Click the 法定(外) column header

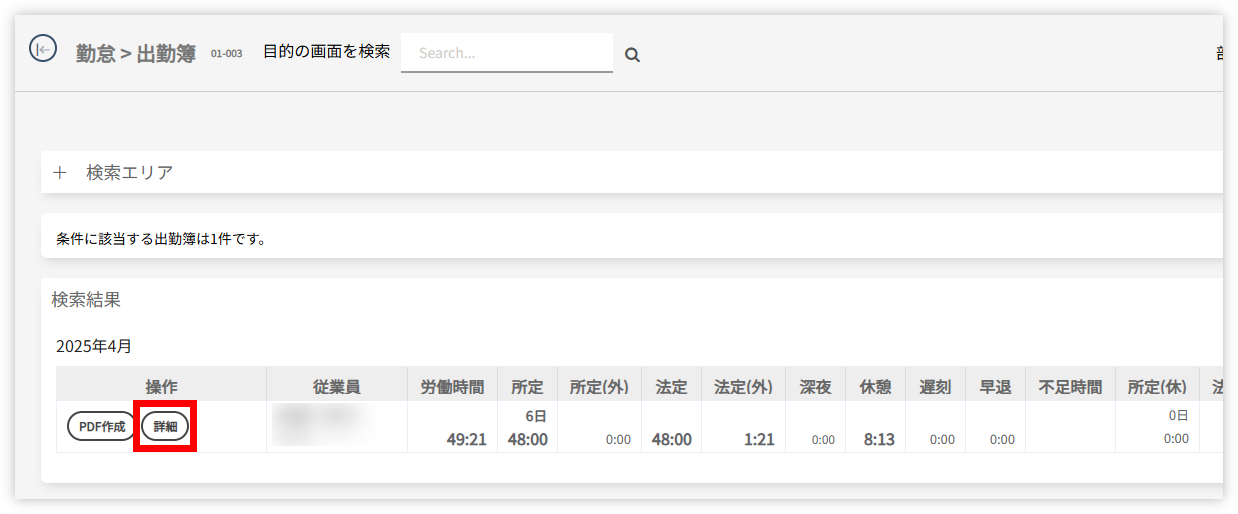pos(743,387)
